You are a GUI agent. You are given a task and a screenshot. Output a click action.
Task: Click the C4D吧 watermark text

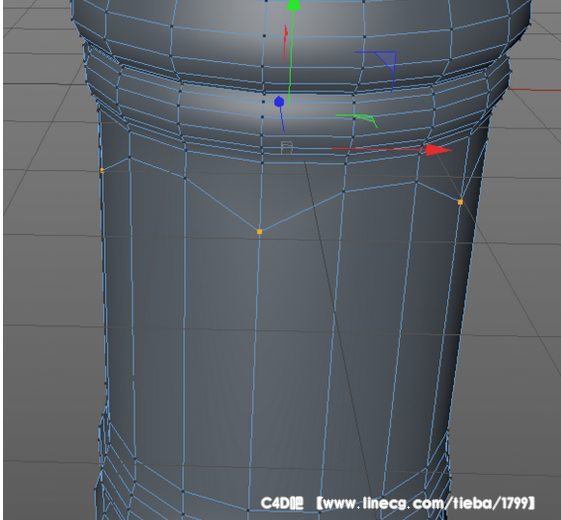pyautogui.click(x=282, y=503)
